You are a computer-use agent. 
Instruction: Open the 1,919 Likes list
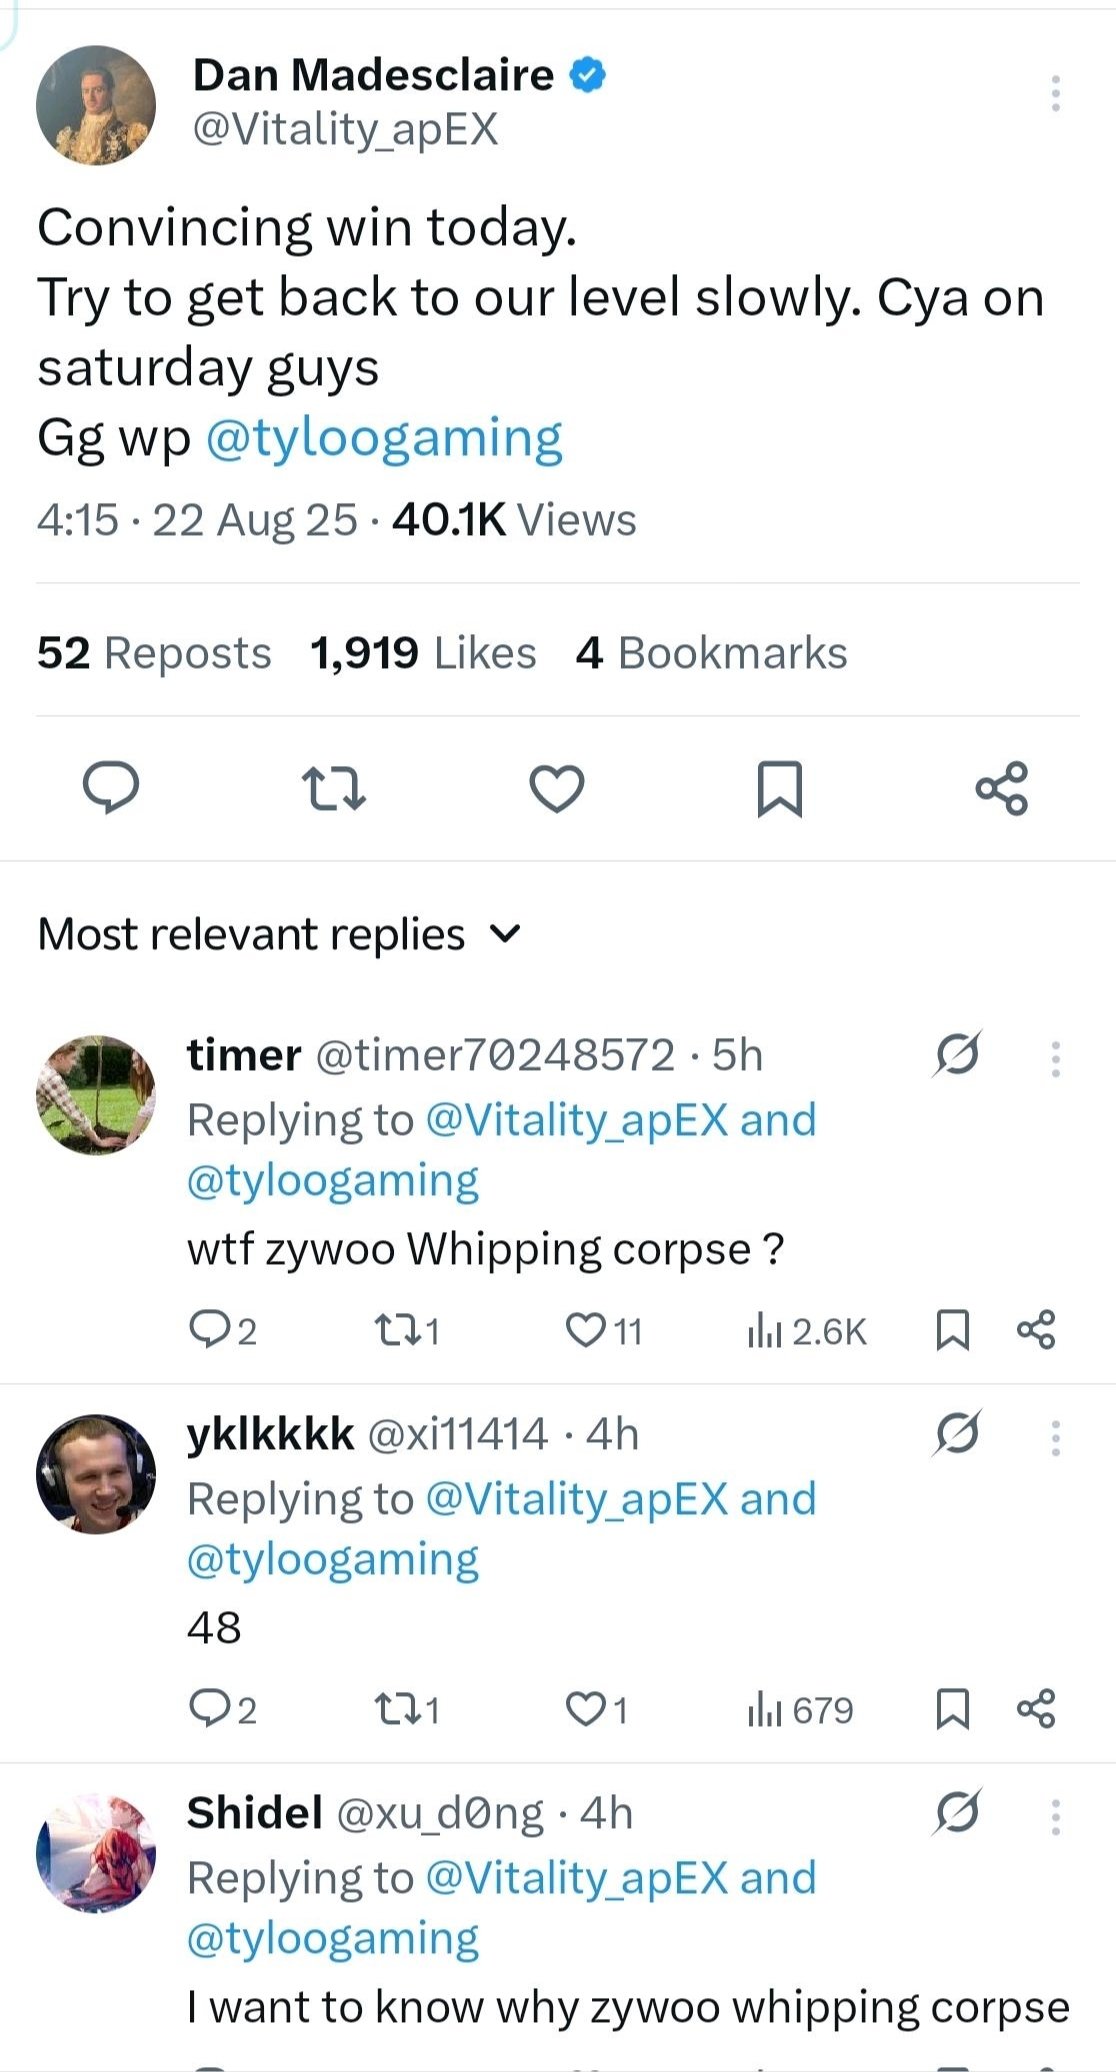423,653
